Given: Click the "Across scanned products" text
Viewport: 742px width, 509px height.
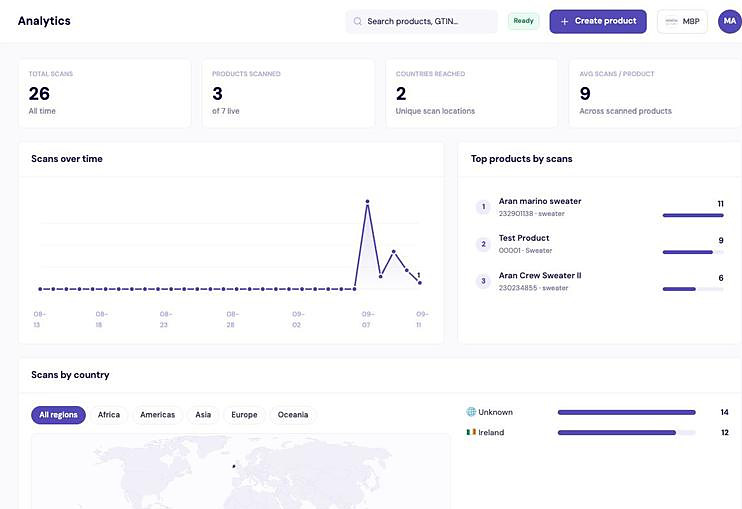Looking at the screenshot, I should (625, 111).
